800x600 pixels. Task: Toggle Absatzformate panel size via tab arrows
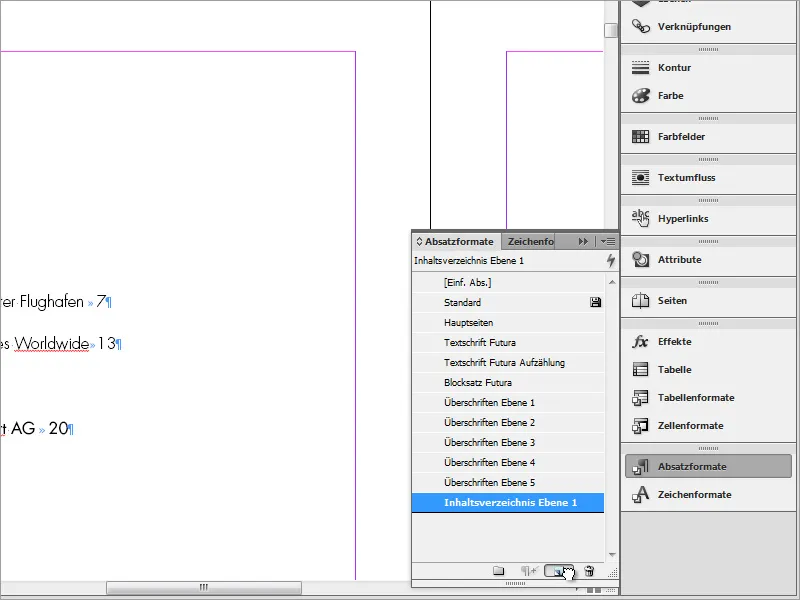tap(419, 241)
